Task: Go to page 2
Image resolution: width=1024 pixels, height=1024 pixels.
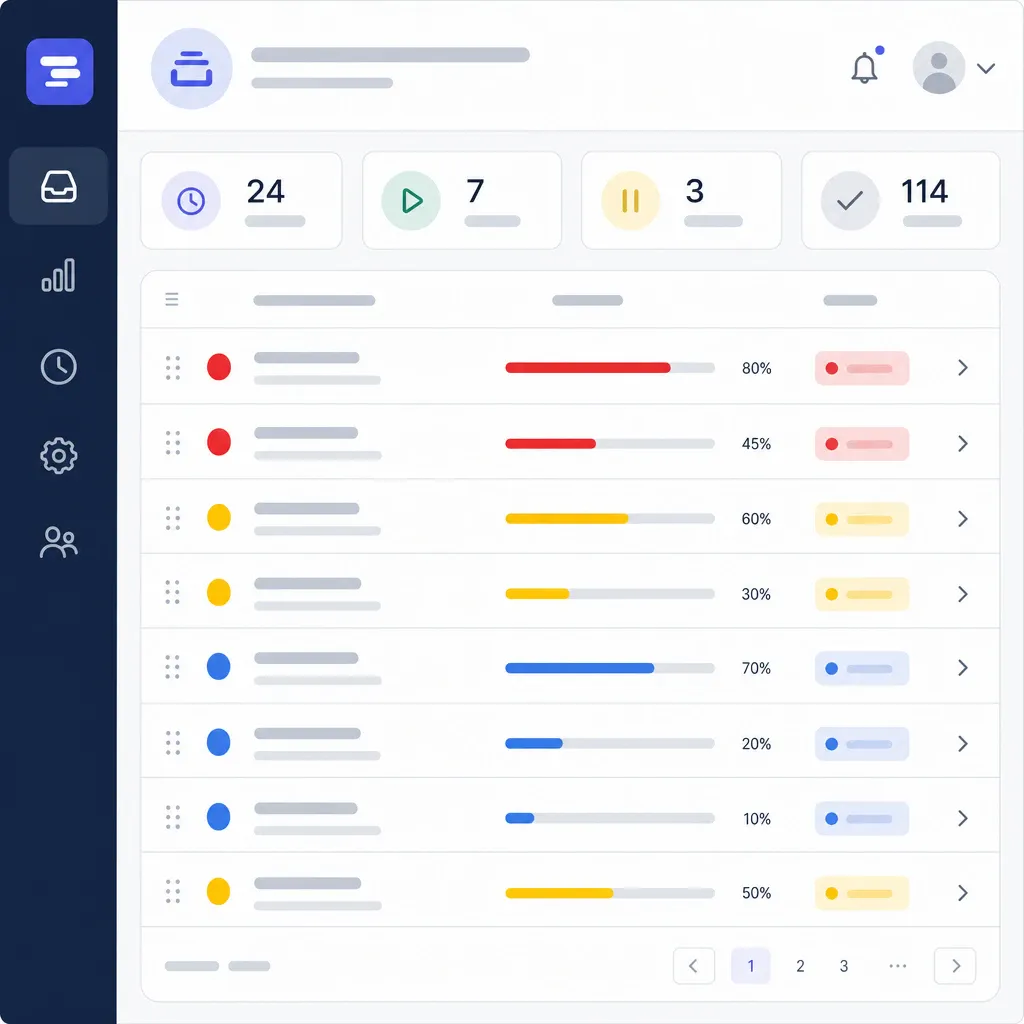Action: [x=800, y=966]
